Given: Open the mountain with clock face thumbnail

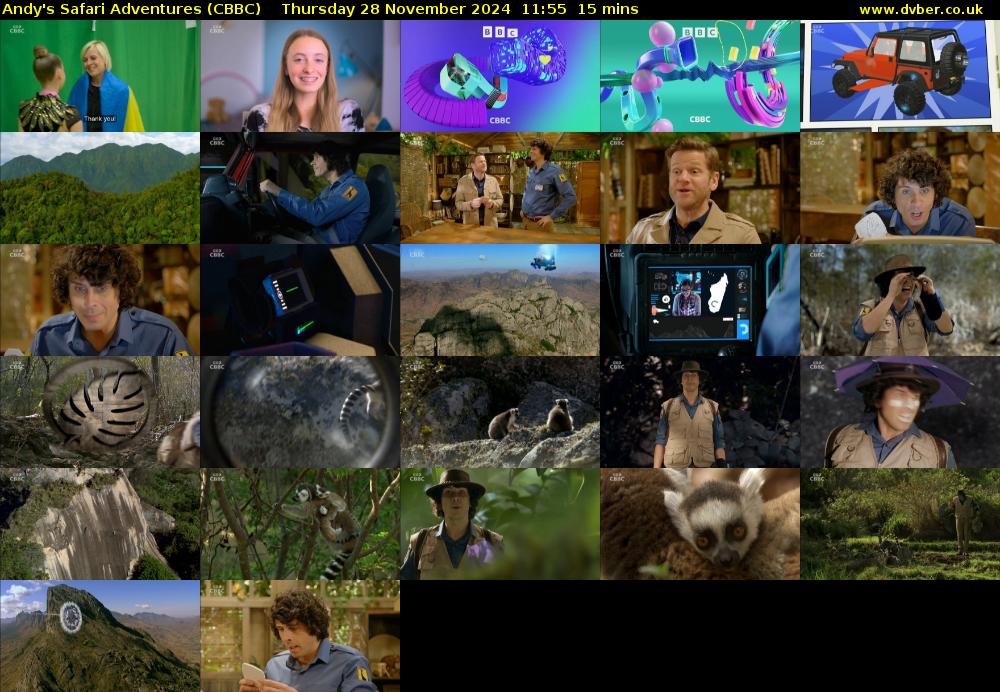Looking at the screenshot, I should pyautogui.click(x=99, y=636).
